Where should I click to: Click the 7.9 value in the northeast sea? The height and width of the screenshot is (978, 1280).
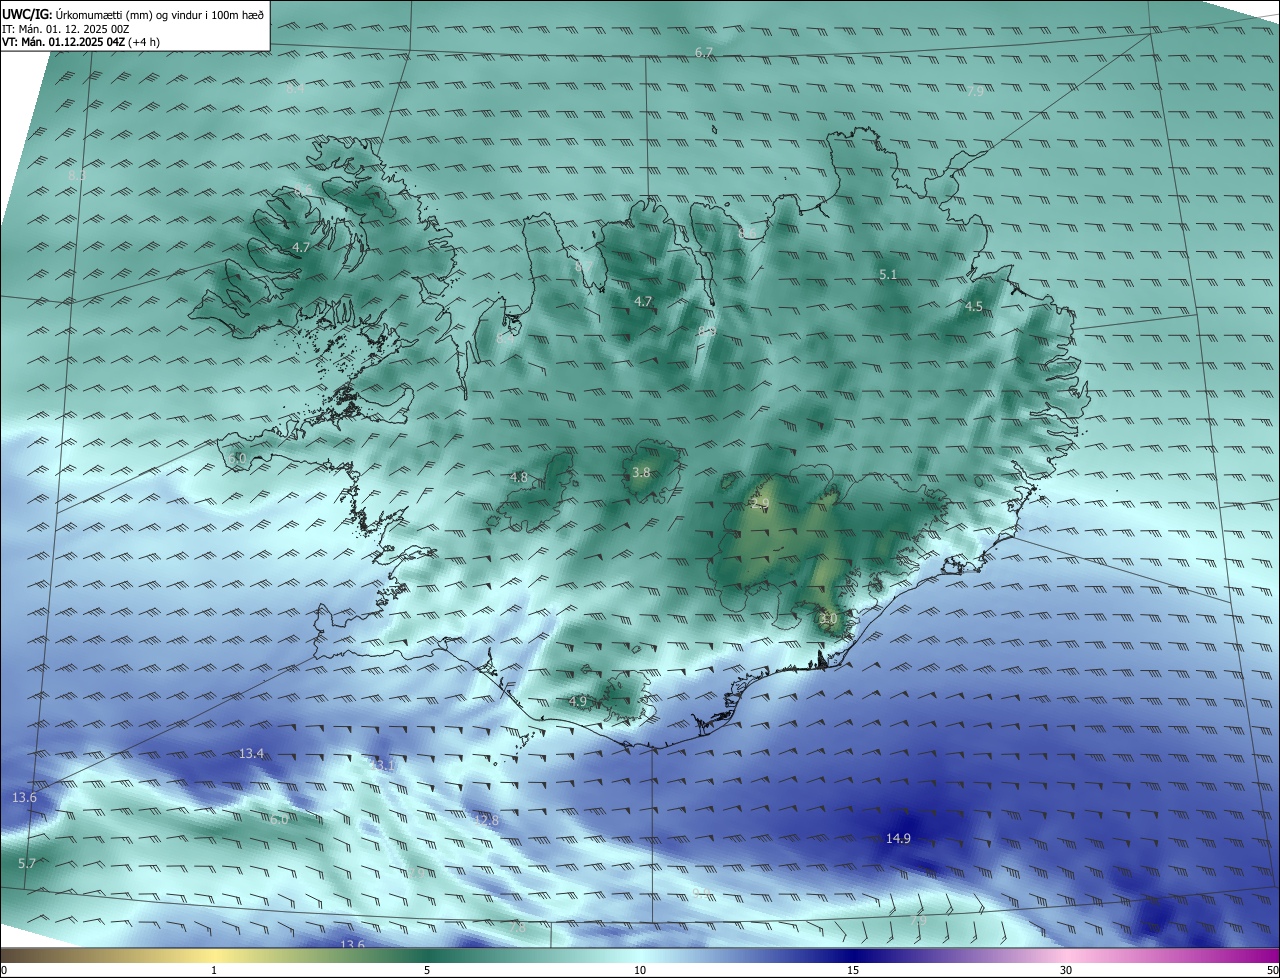click(x=975, y=91)
